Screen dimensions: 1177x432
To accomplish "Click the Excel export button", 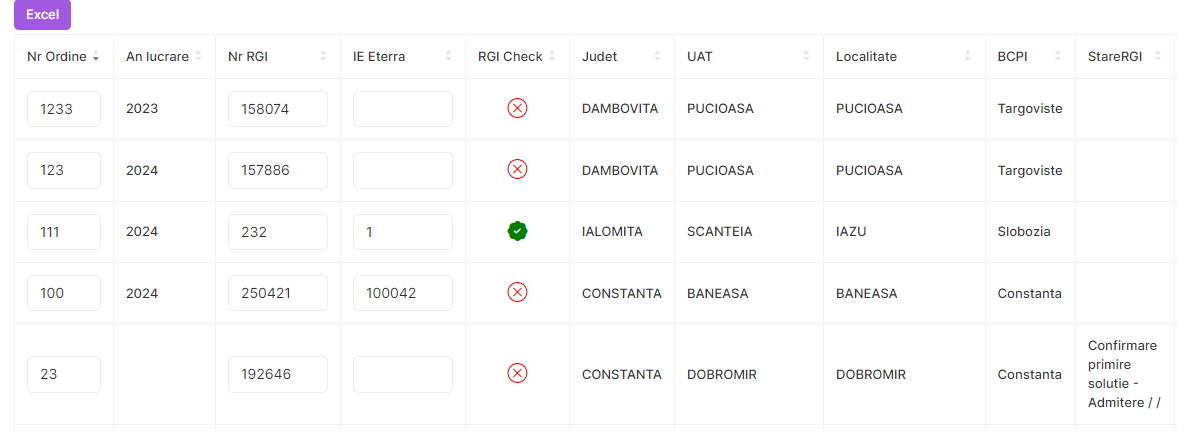I will point(42,14).
